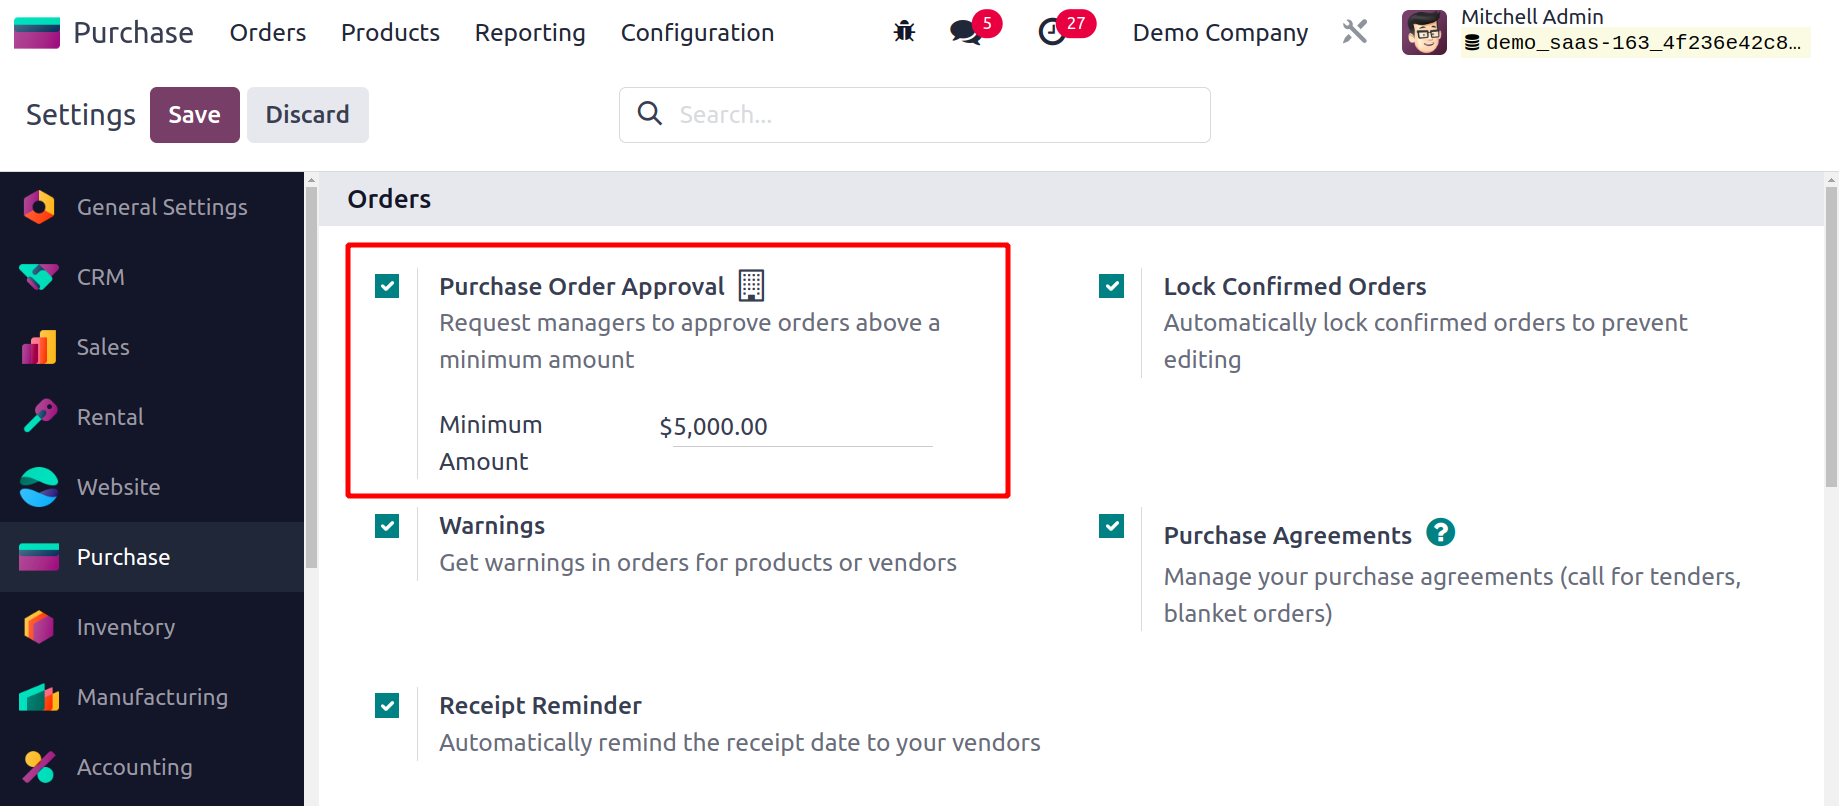Click Mitchell Admin avatar picture
The image size is (1839, 806).
click(1424, 32)
